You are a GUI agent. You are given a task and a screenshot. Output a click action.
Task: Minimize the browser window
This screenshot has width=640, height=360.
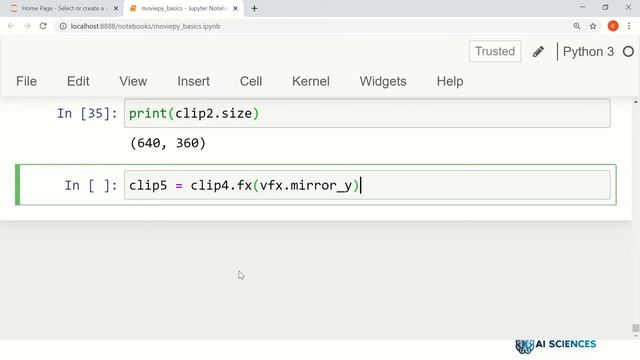582,7
